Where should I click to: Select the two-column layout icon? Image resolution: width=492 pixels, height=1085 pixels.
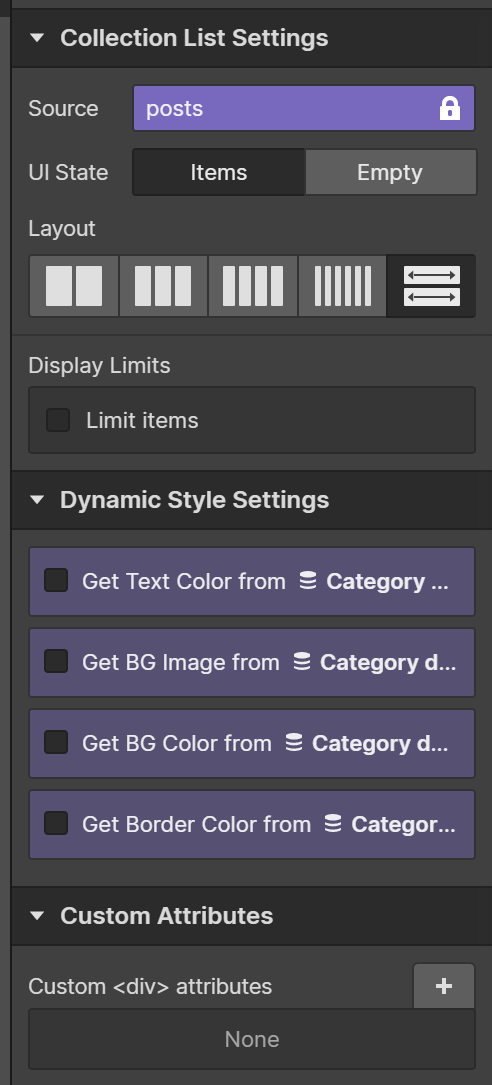click(74, 286)
